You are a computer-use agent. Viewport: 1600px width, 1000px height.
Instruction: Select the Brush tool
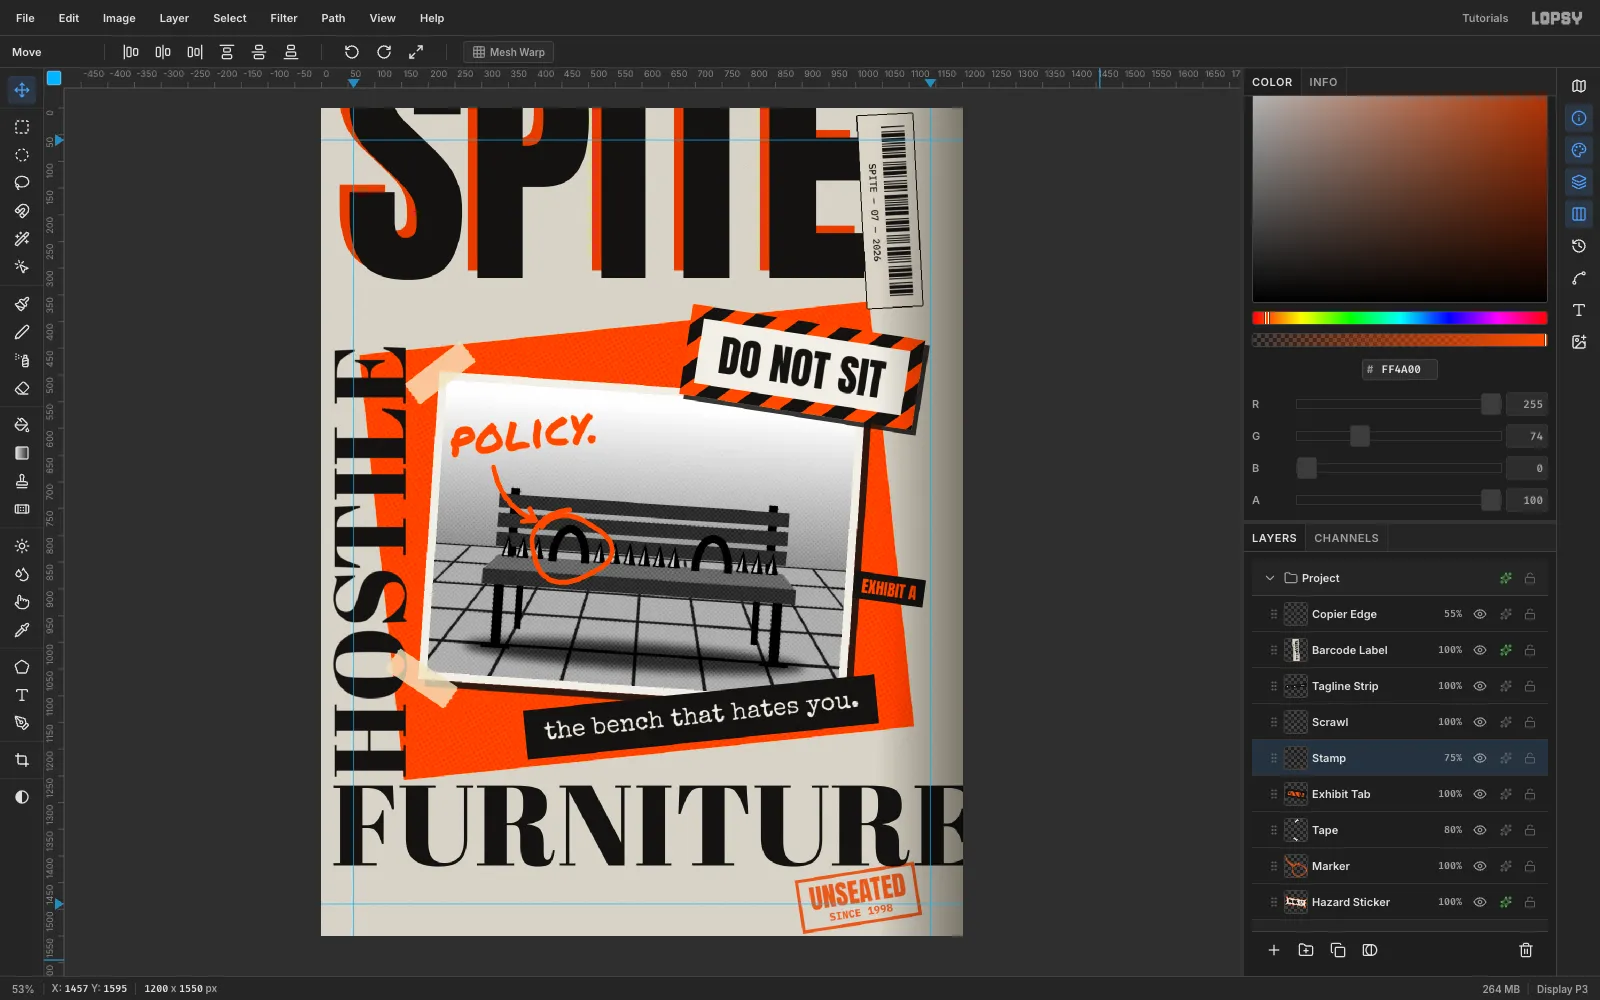(x=22, y=304)
